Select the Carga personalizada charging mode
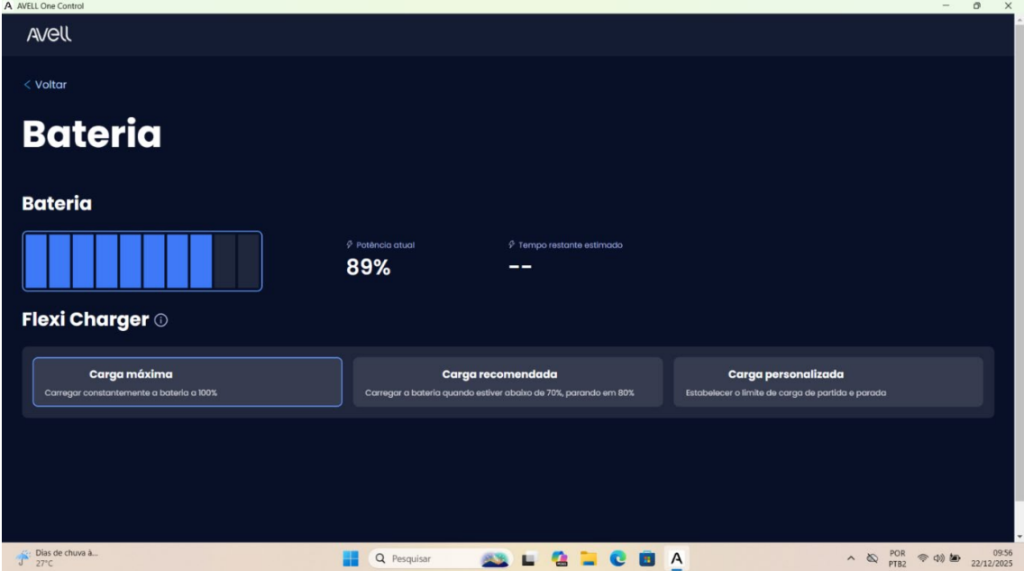Screen dimensions: 1024x571 pos(828,382)
